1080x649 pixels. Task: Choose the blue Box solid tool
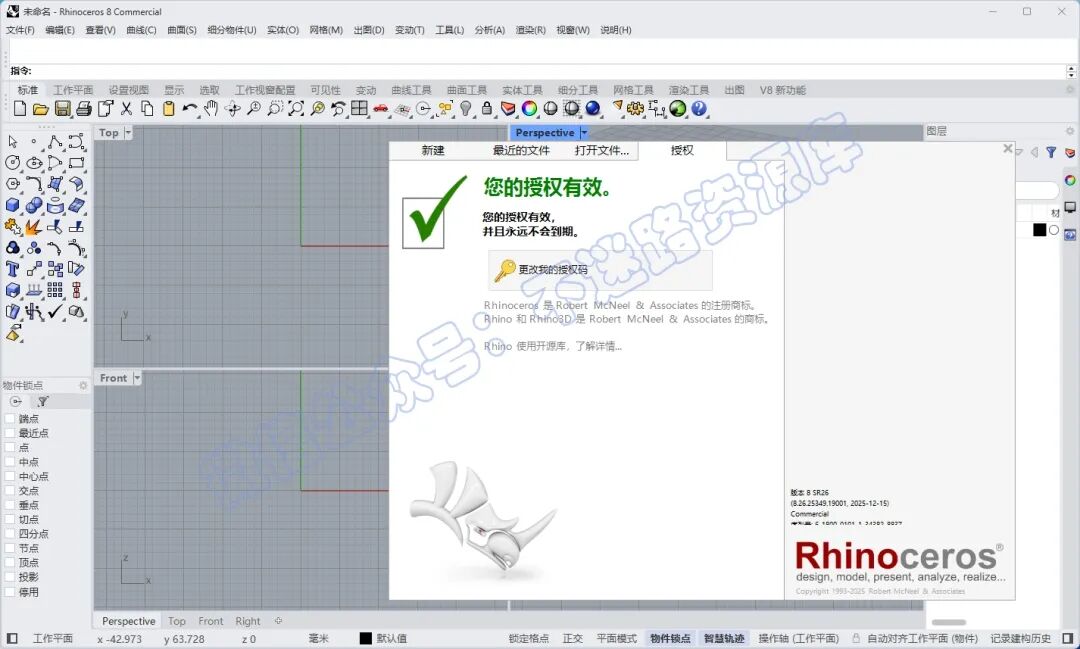click(x=12, y=205)
